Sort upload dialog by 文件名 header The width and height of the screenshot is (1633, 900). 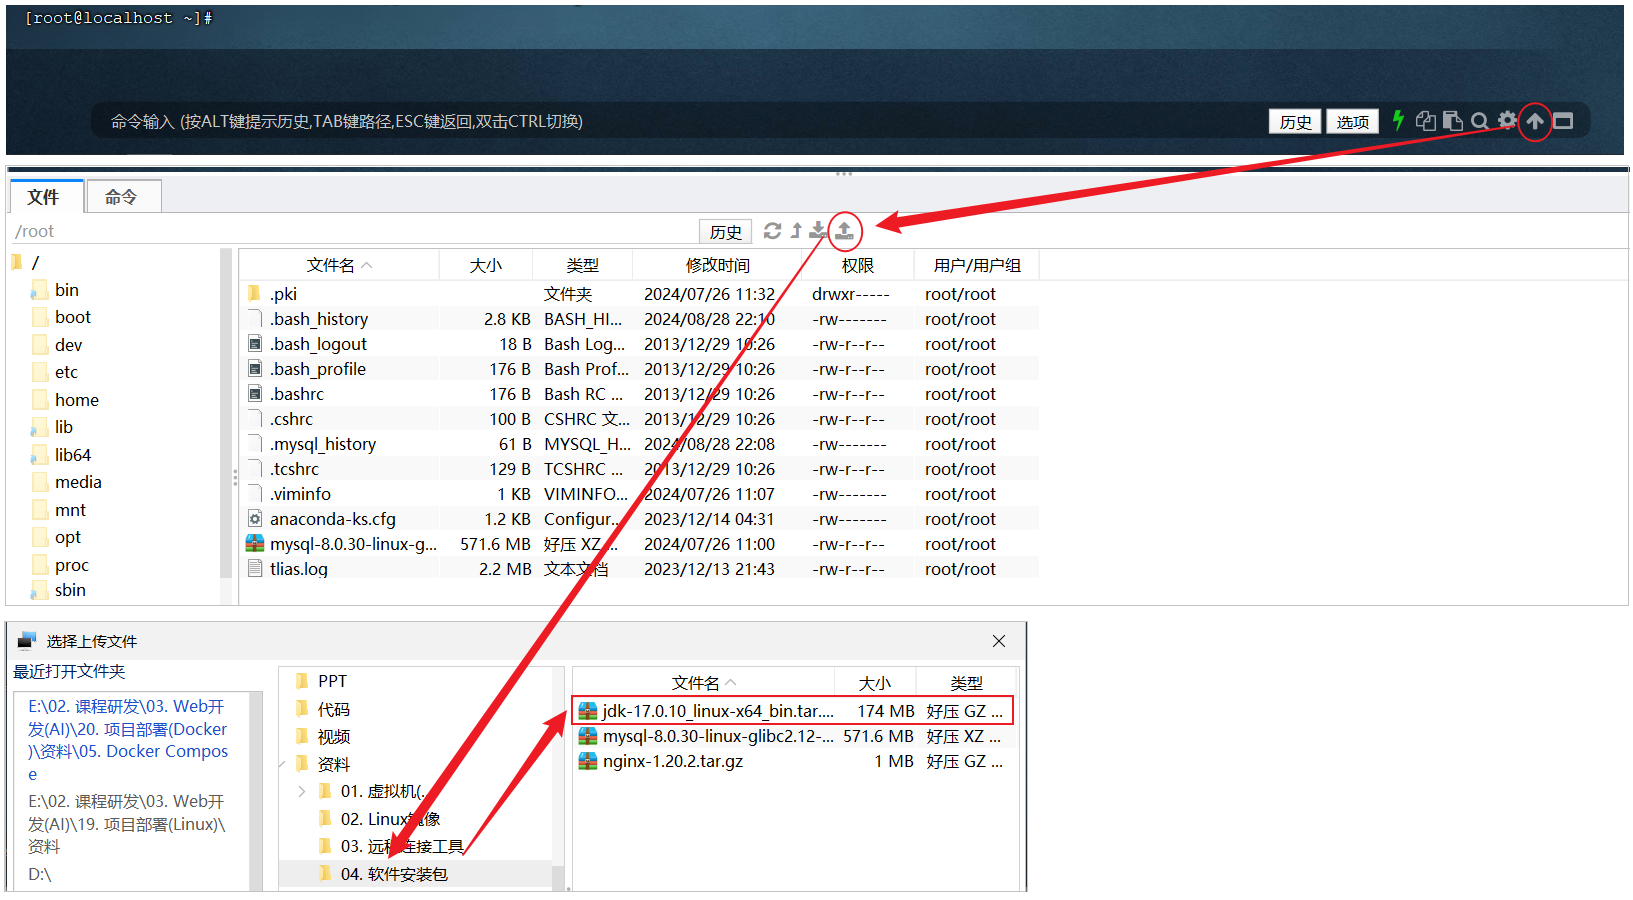(703, 683)
